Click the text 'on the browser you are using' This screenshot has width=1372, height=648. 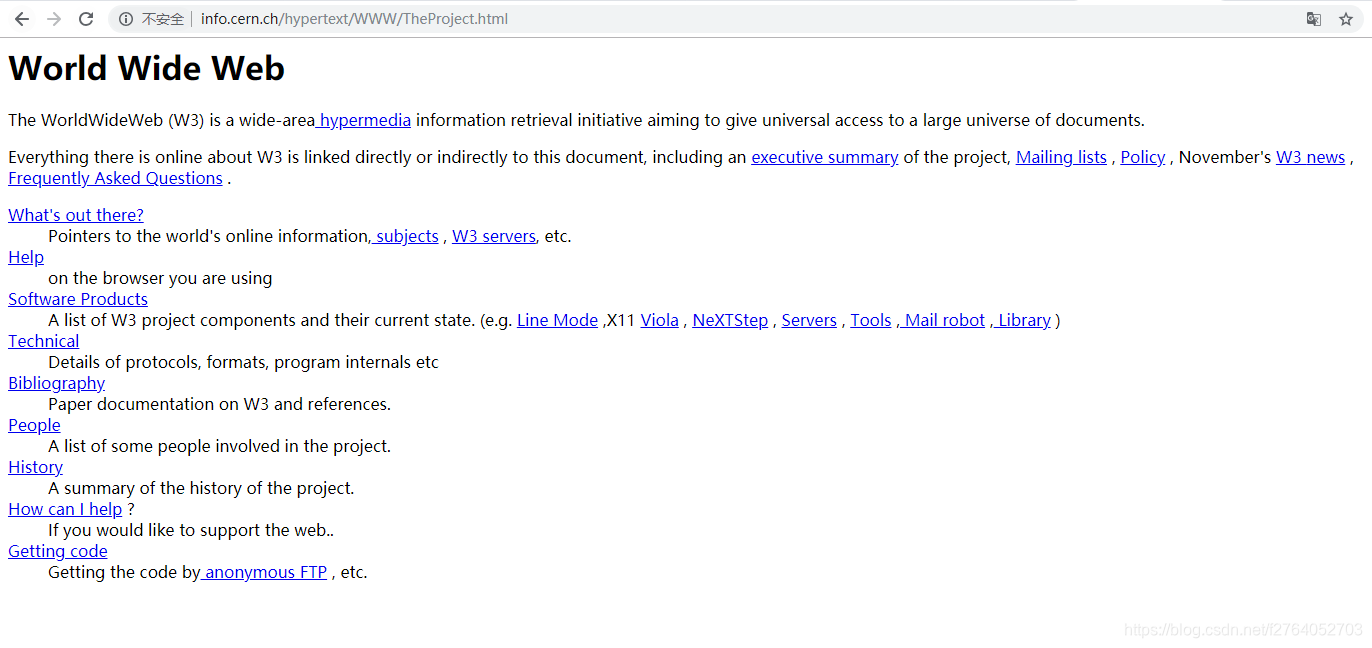(x=160, y=278)
